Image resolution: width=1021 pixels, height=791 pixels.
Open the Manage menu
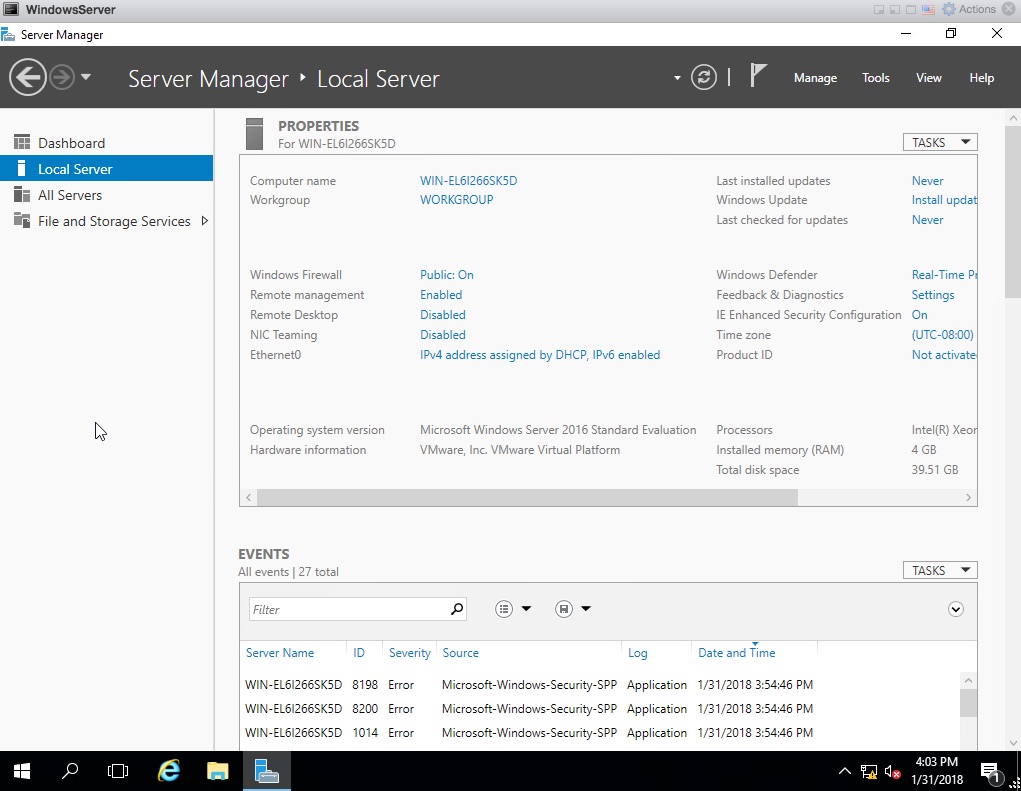click(815, 77)
